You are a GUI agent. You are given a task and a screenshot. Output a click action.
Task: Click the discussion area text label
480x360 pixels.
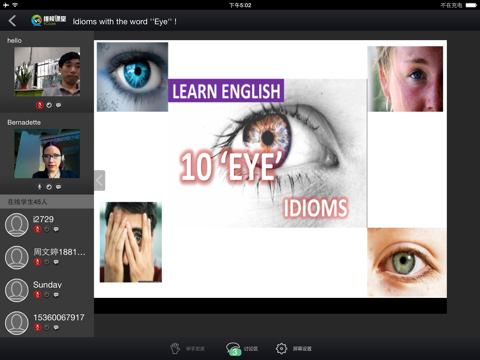coord(251,349)
